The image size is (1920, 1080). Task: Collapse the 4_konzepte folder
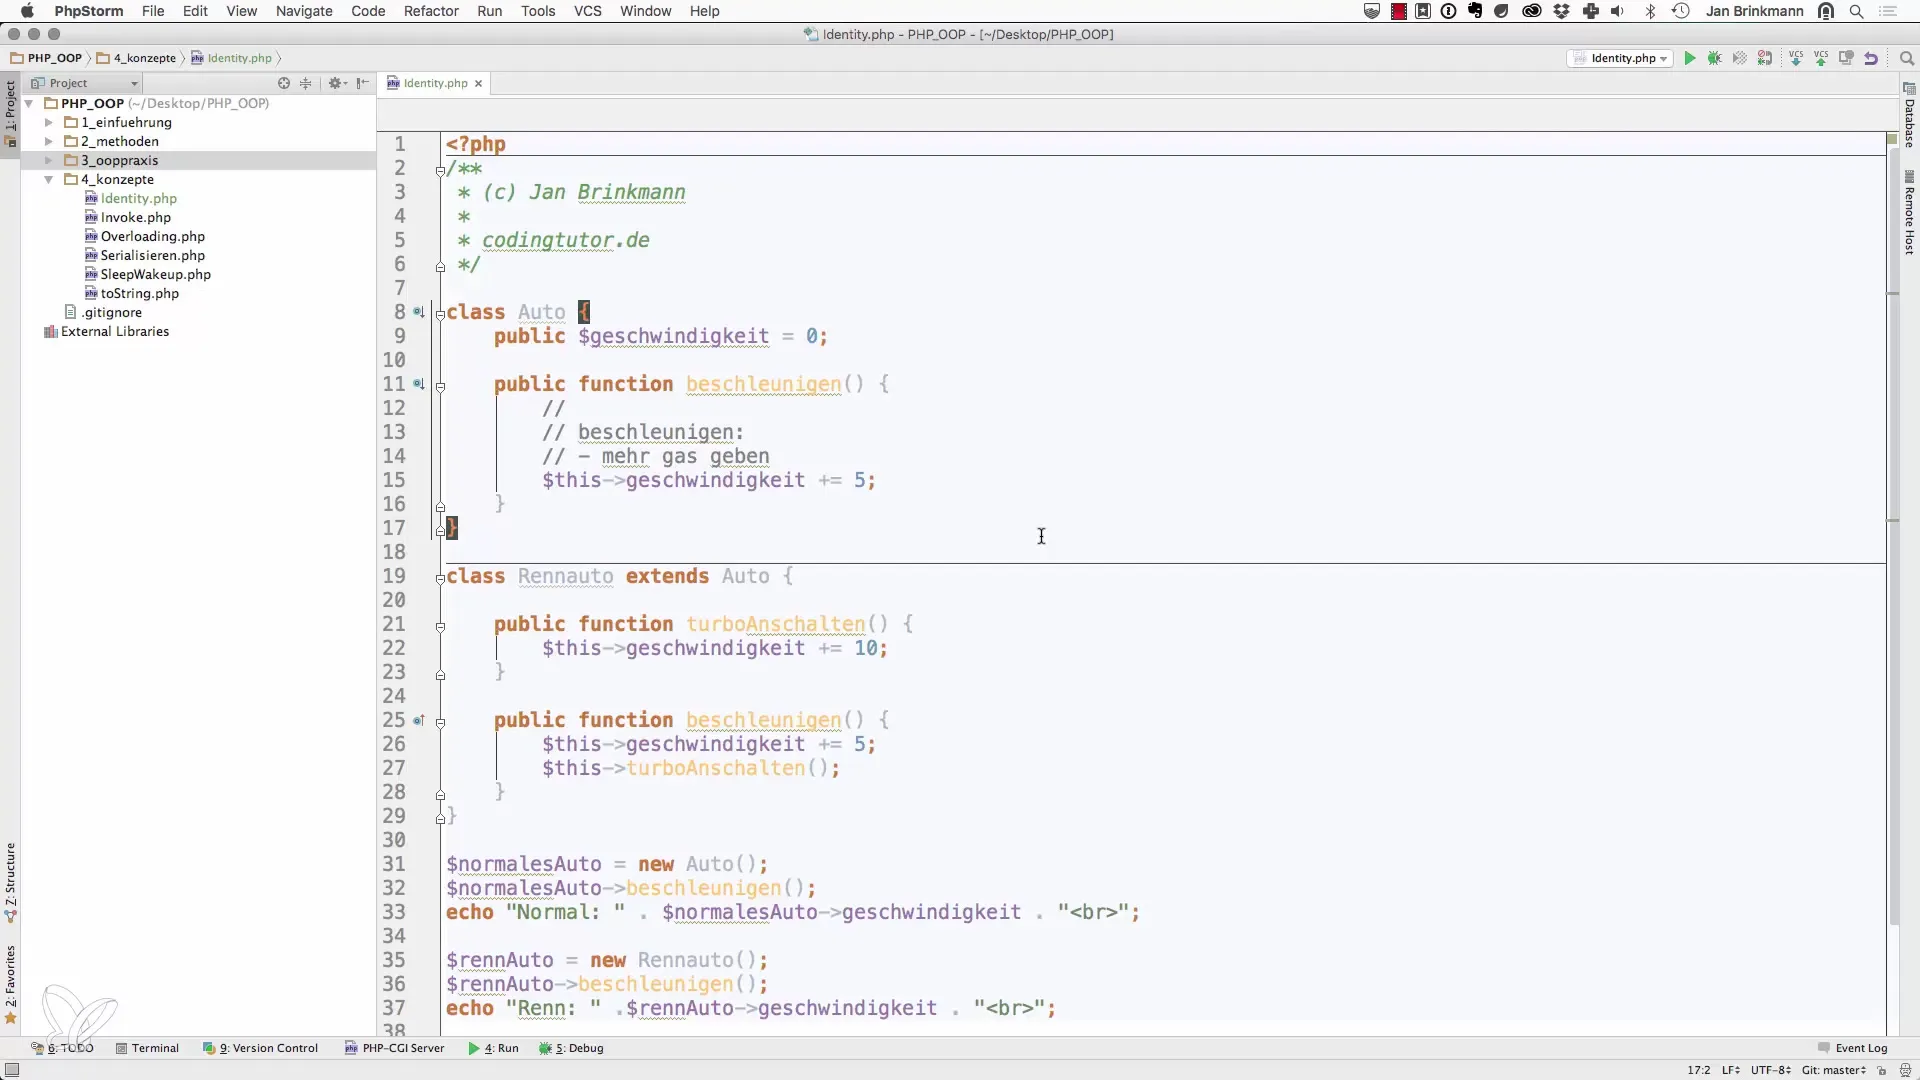pos(48,179)
